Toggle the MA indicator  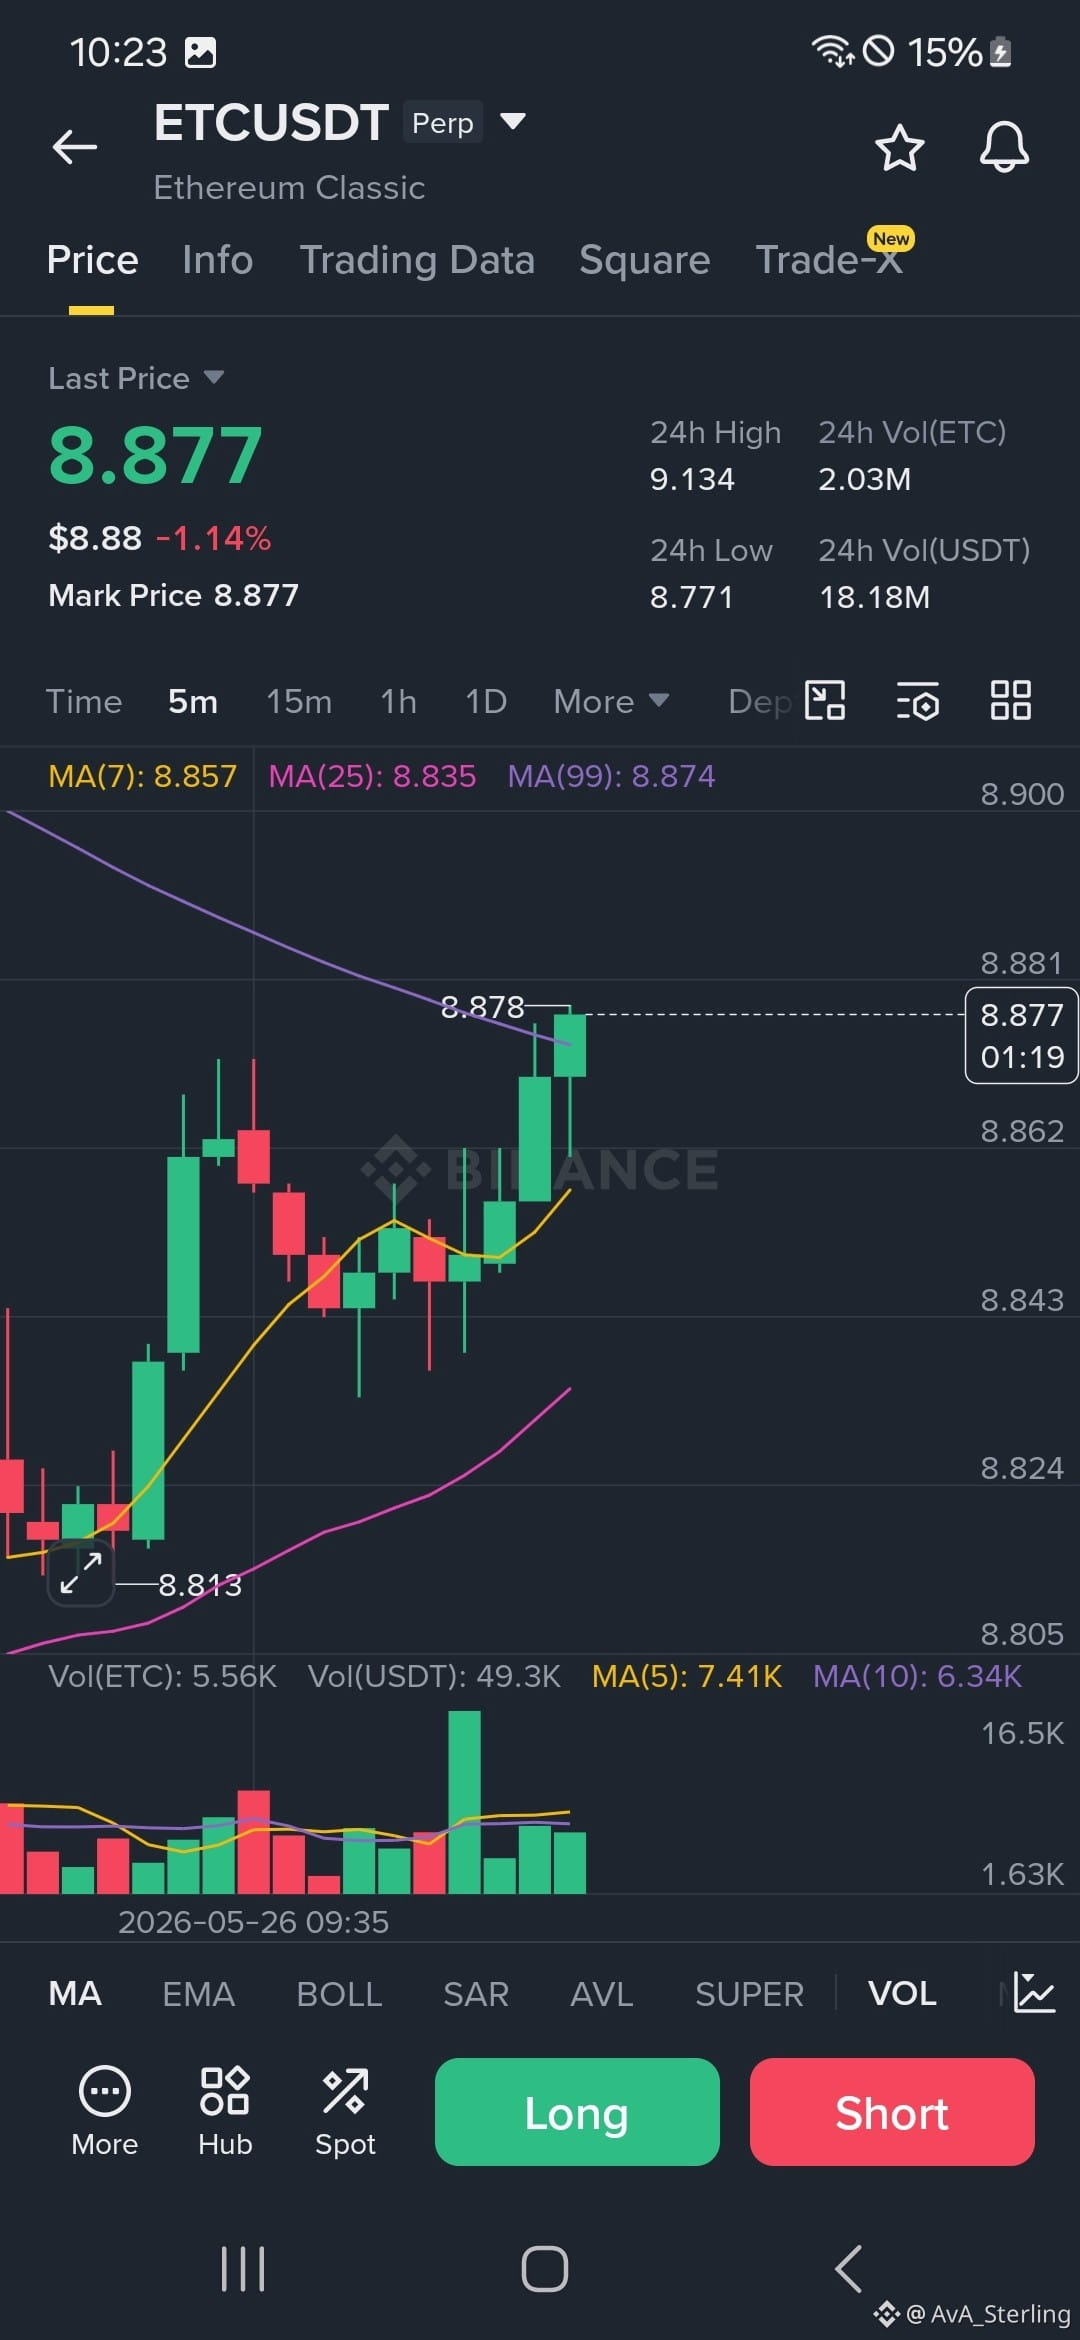[x=75, y=1993]
